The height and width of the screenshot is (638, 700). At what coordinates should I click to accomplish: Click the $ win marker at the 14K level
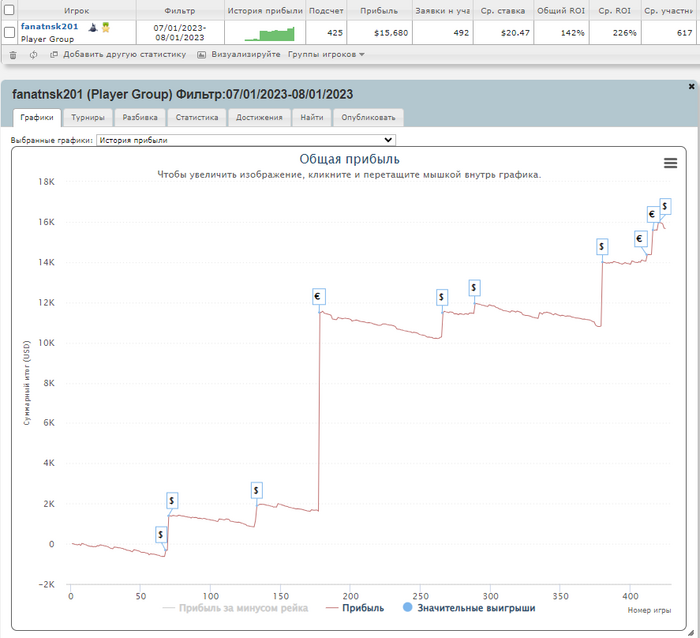pyautogui.click(x=602, y=246)
